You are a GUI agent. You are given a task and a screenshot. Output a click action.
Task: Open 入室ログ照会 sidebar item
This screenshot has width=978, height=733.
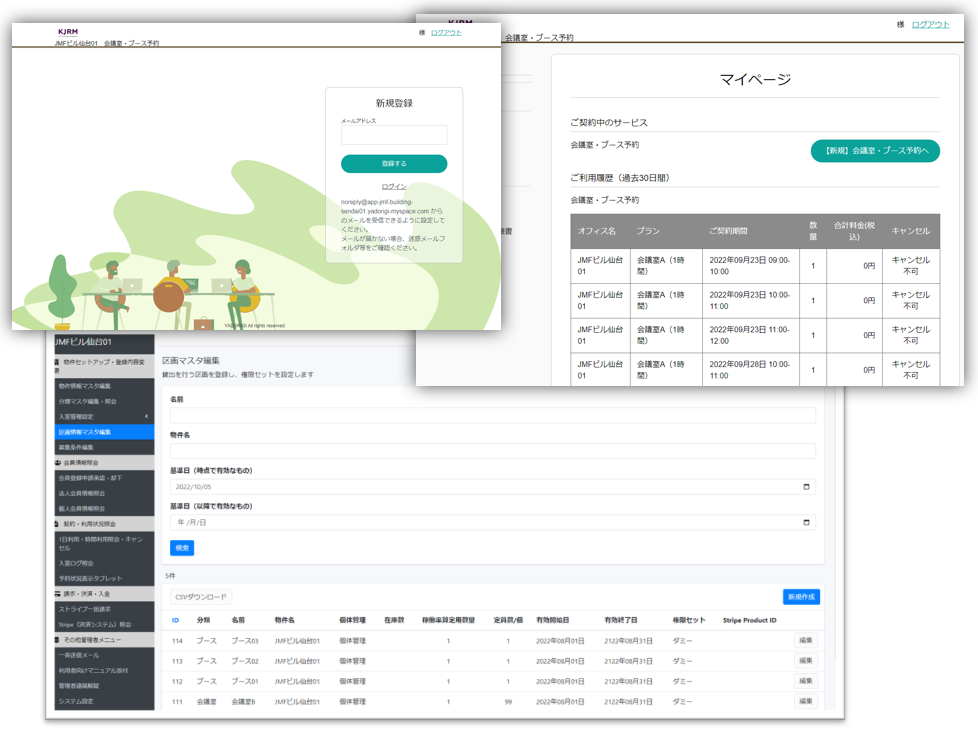104,563
